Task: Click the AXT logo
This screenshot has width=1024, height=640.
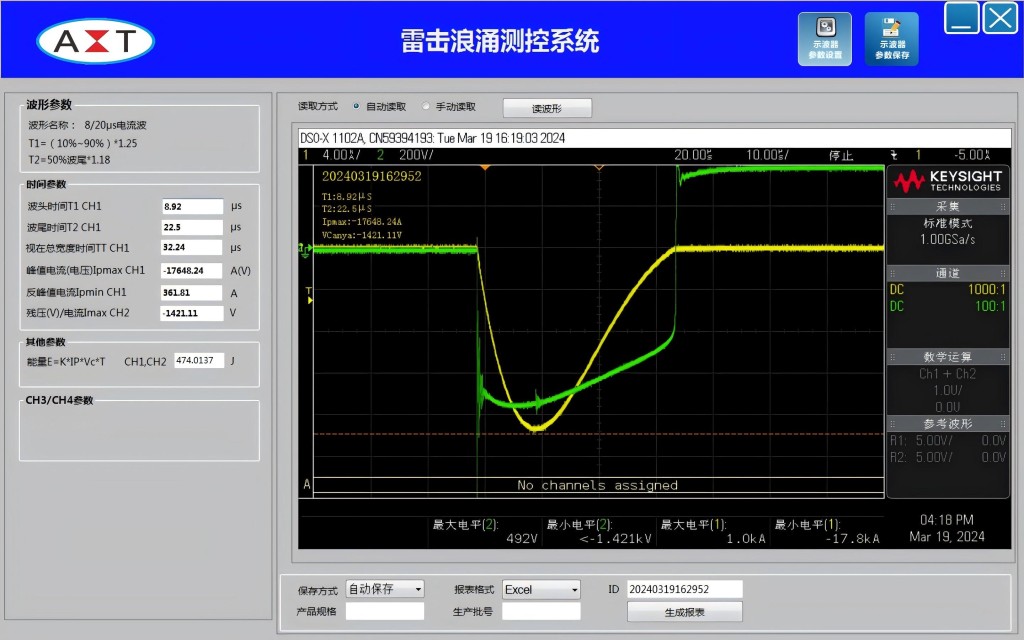Action: click(x=96, y=41)
